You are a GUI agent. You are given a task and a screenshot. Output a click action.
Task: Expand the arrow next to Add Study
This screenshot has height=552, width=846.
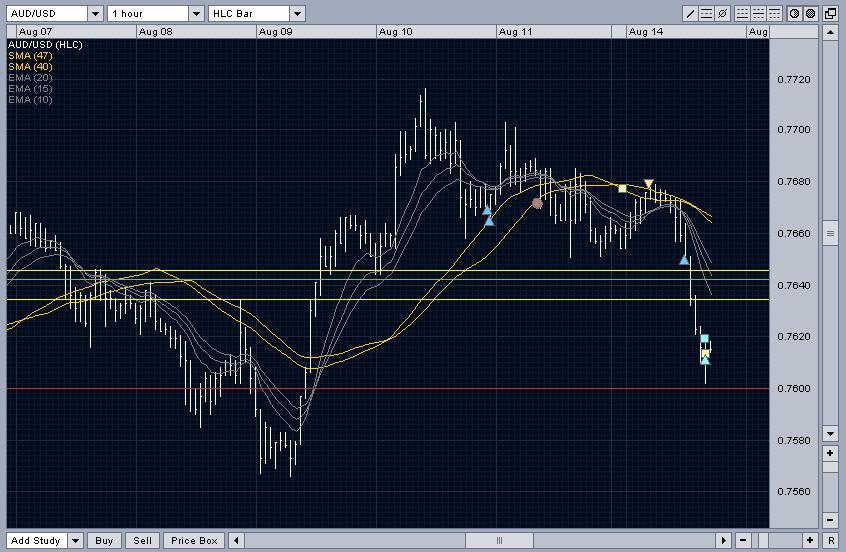click(x=76, y=540)
